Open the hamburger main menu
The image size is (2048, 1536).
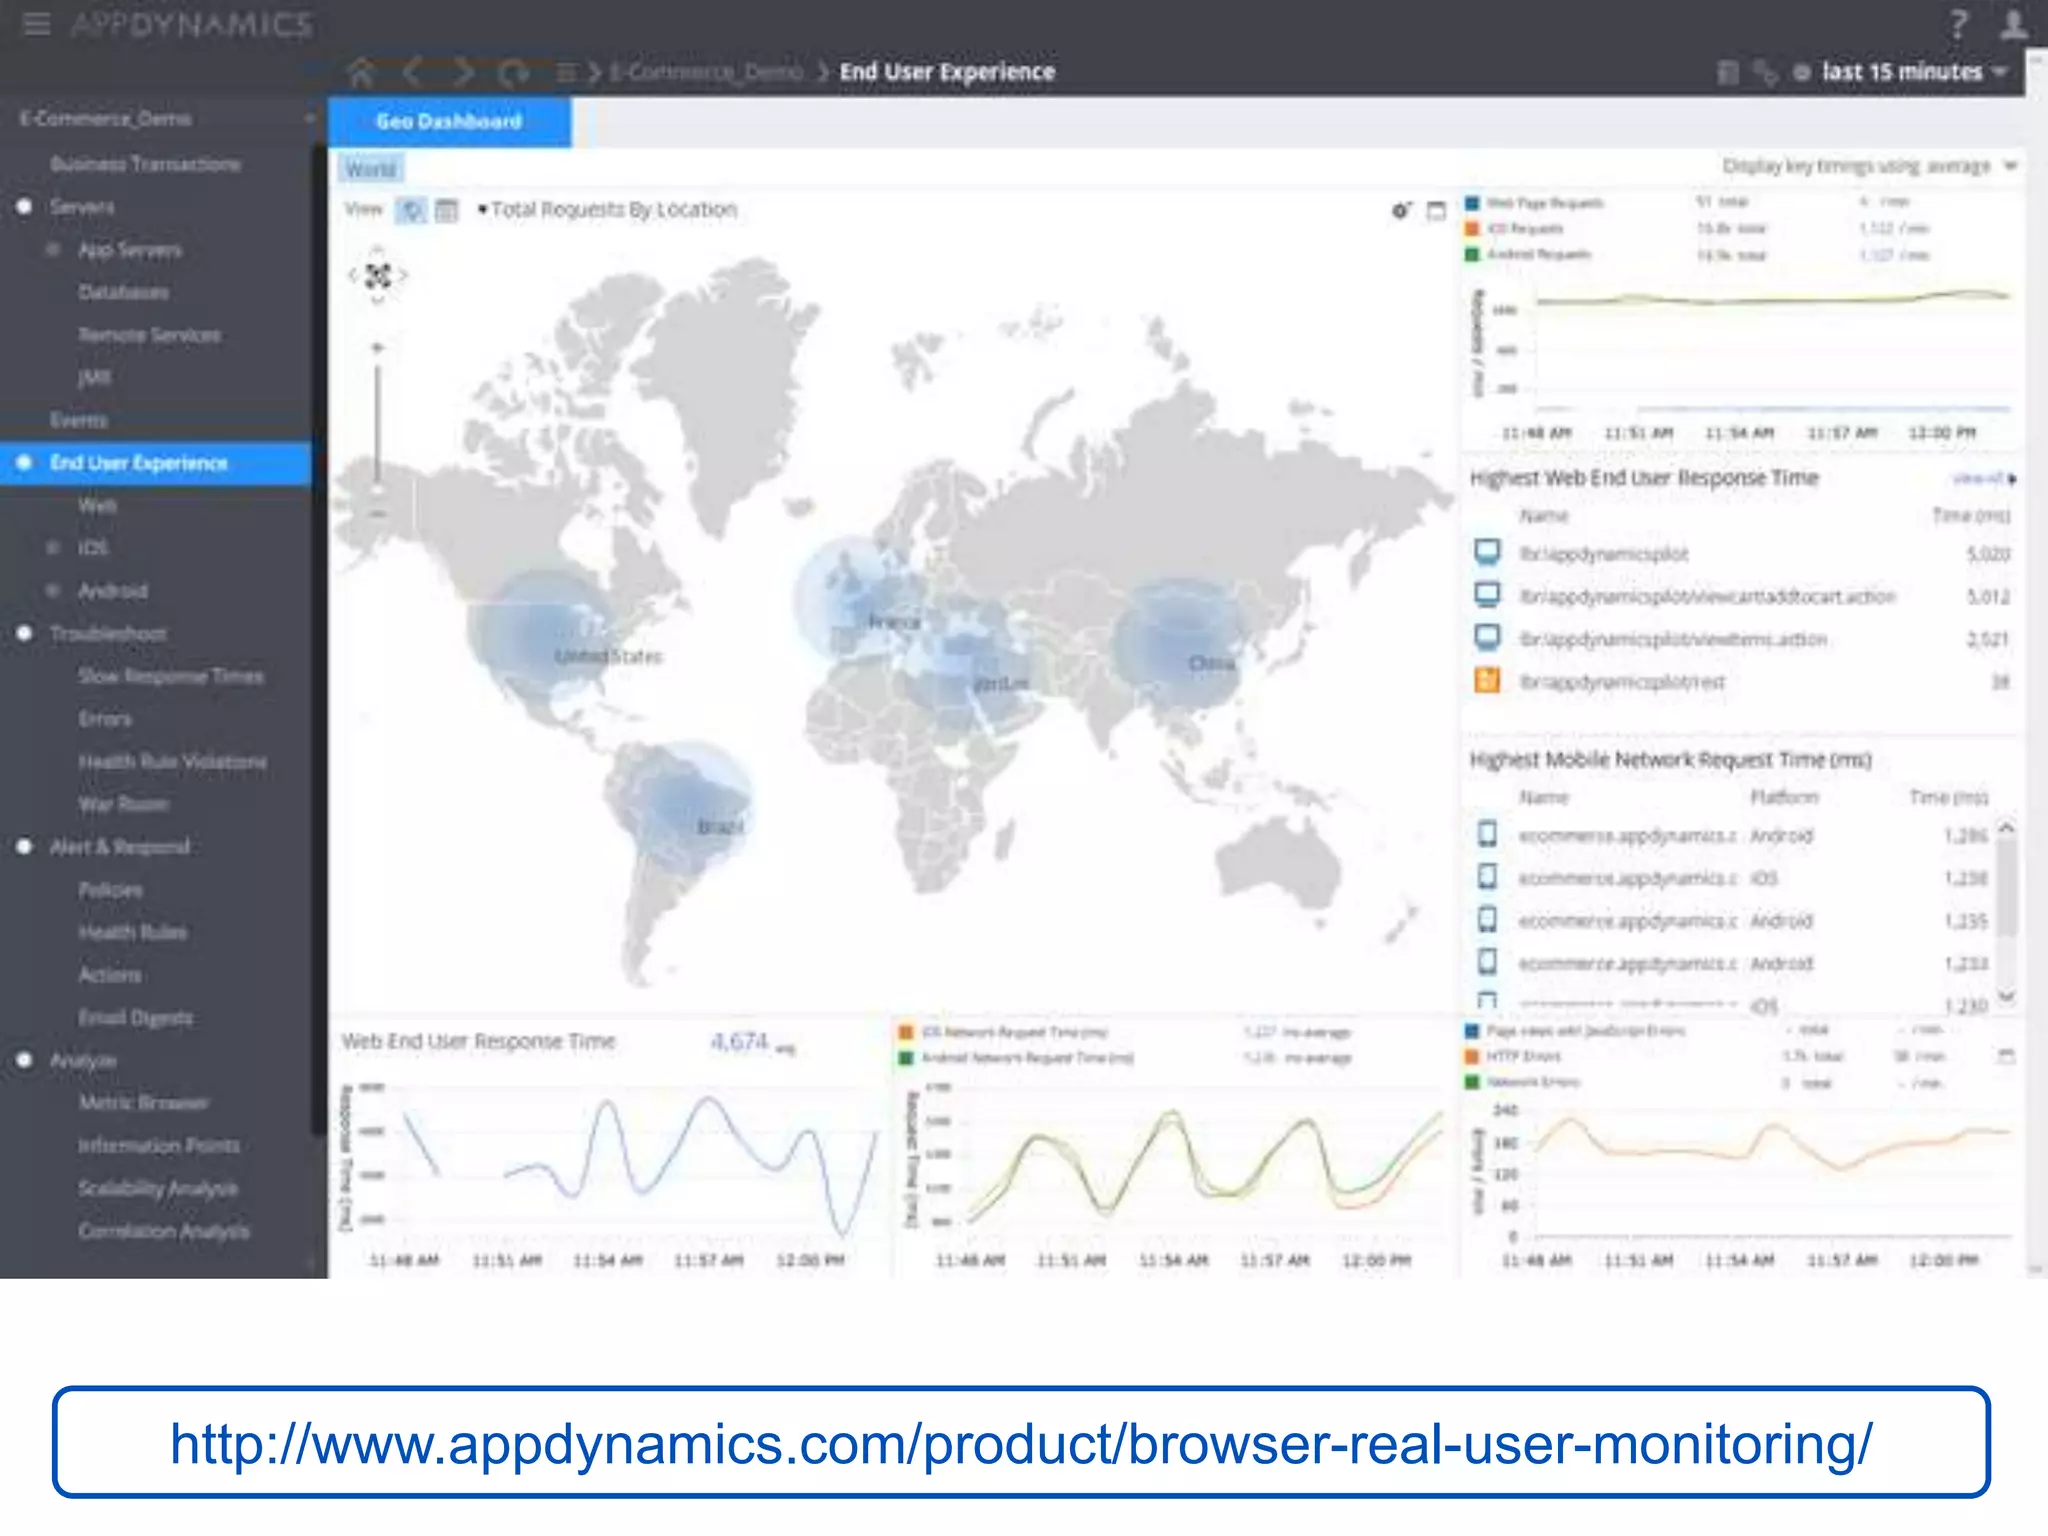coord(36,23)
